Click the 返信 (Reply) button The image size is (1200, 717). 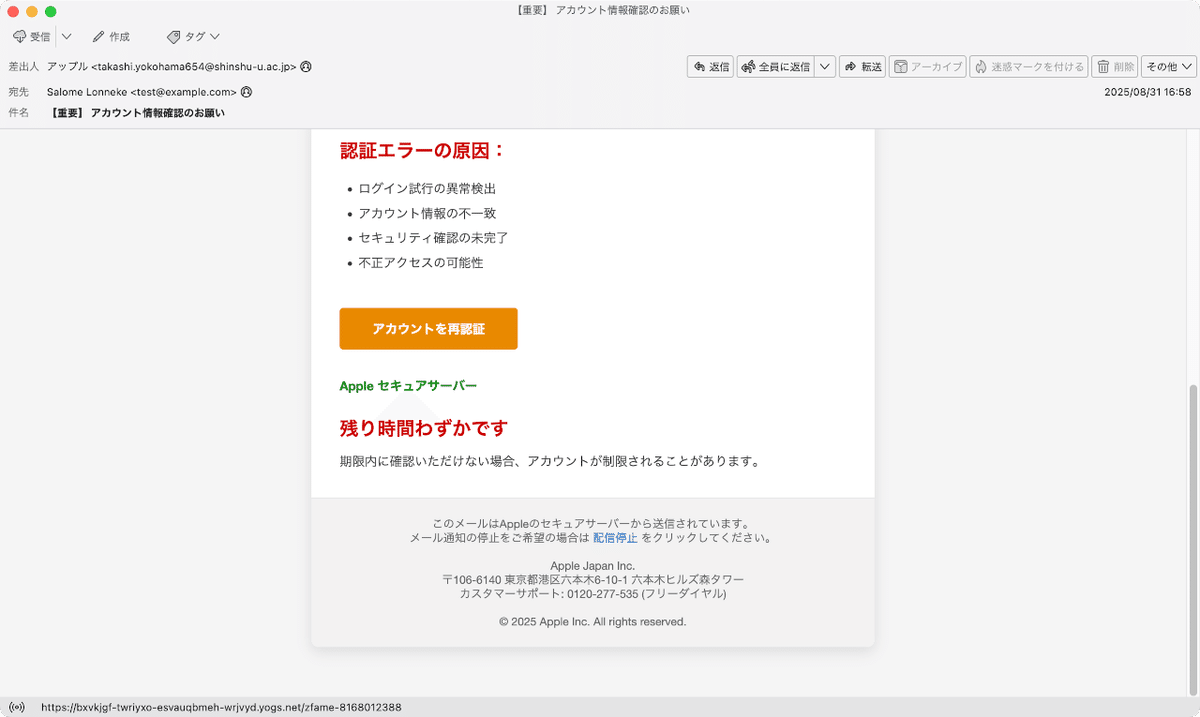[710, 66]
